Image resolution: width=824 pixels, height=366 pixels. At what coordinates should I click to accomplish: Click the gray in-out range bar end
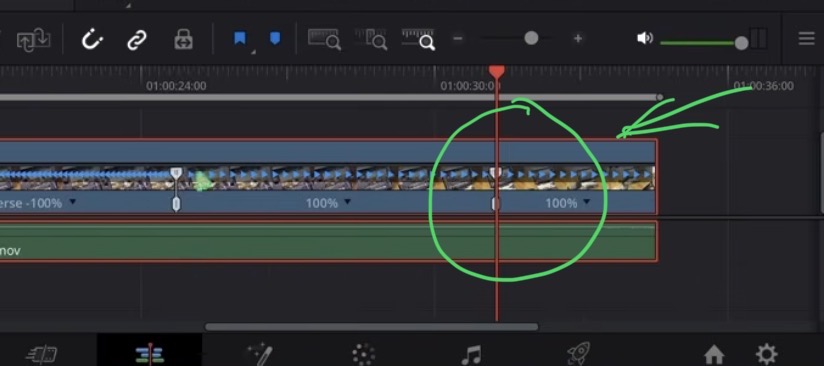coord(660,97)
